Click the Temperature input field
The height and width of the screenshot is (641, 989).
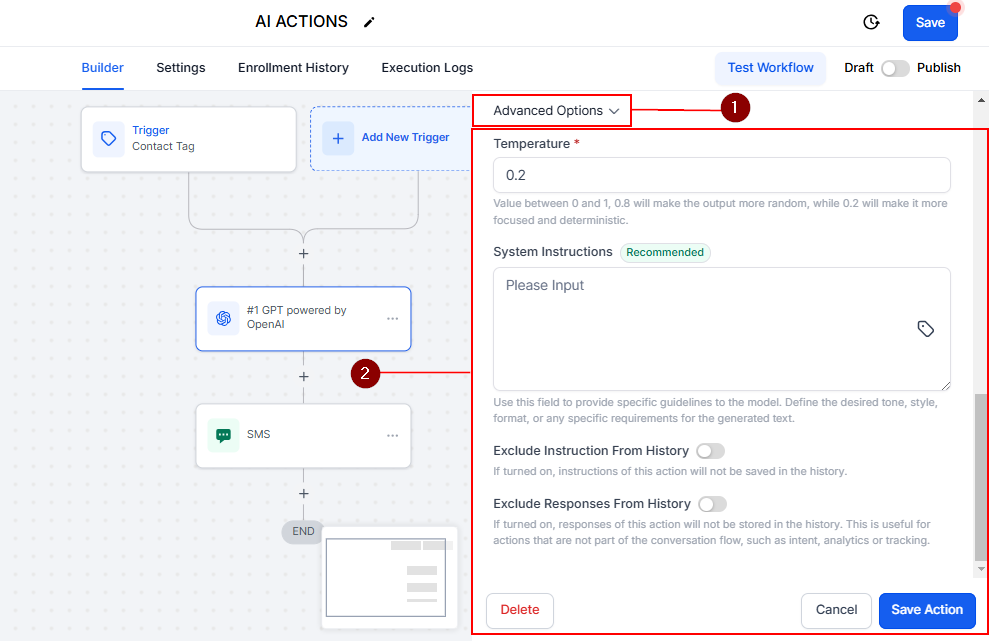pyautogui.click(x=722, y=175)
